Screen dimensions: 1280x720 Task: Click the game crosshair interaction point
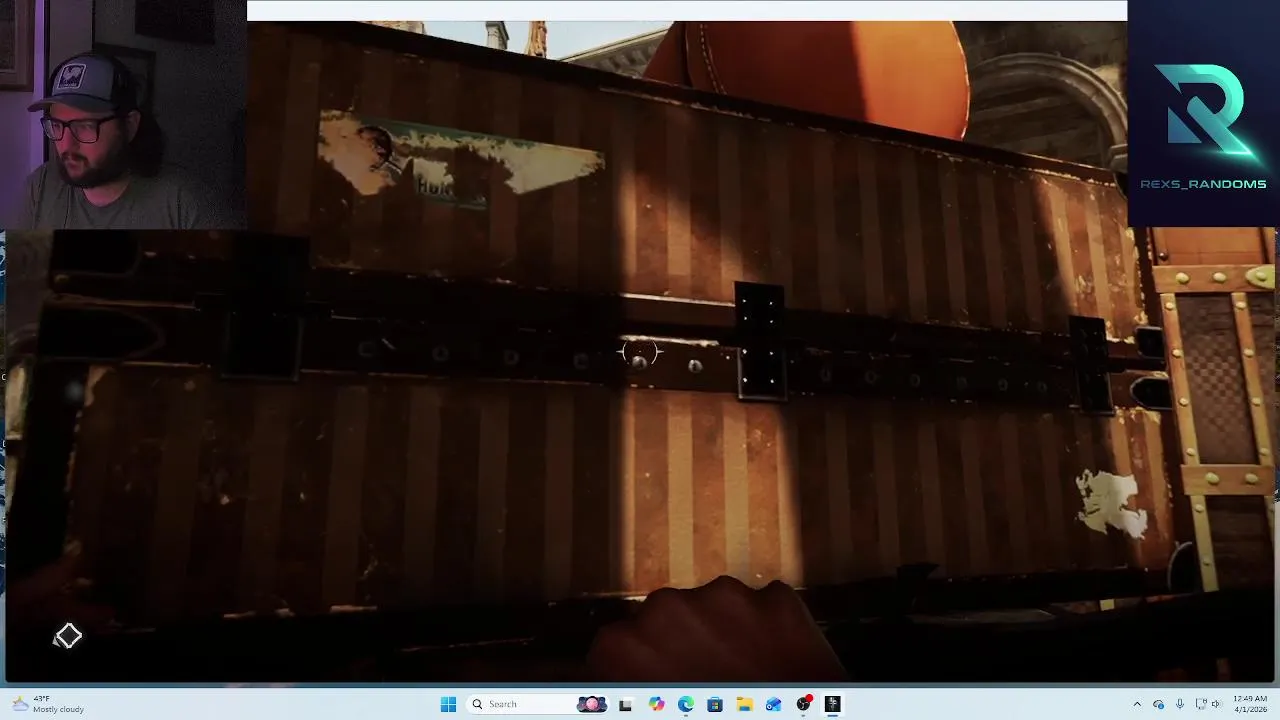(640, 353)
